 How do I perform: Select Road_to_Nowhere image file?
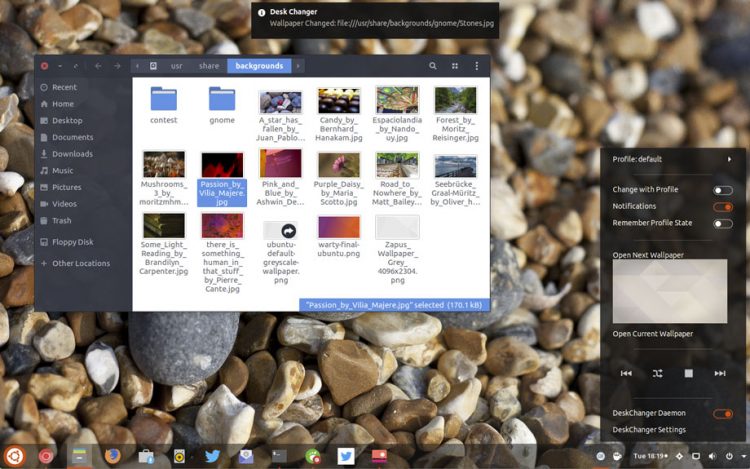(397, 165)
